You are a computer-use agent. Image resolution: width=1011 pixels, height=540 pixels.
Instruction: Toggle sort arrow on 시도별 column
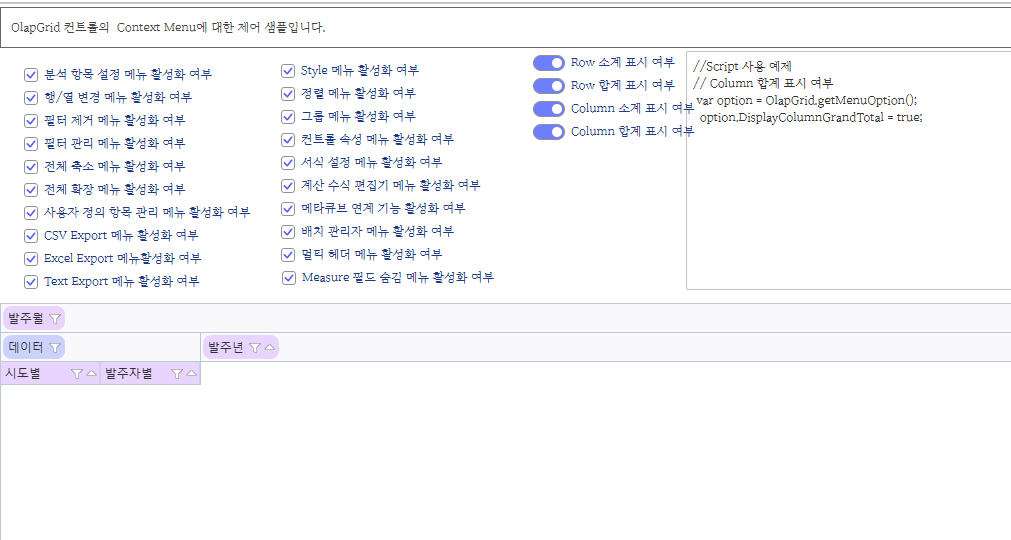pos(91,373)
